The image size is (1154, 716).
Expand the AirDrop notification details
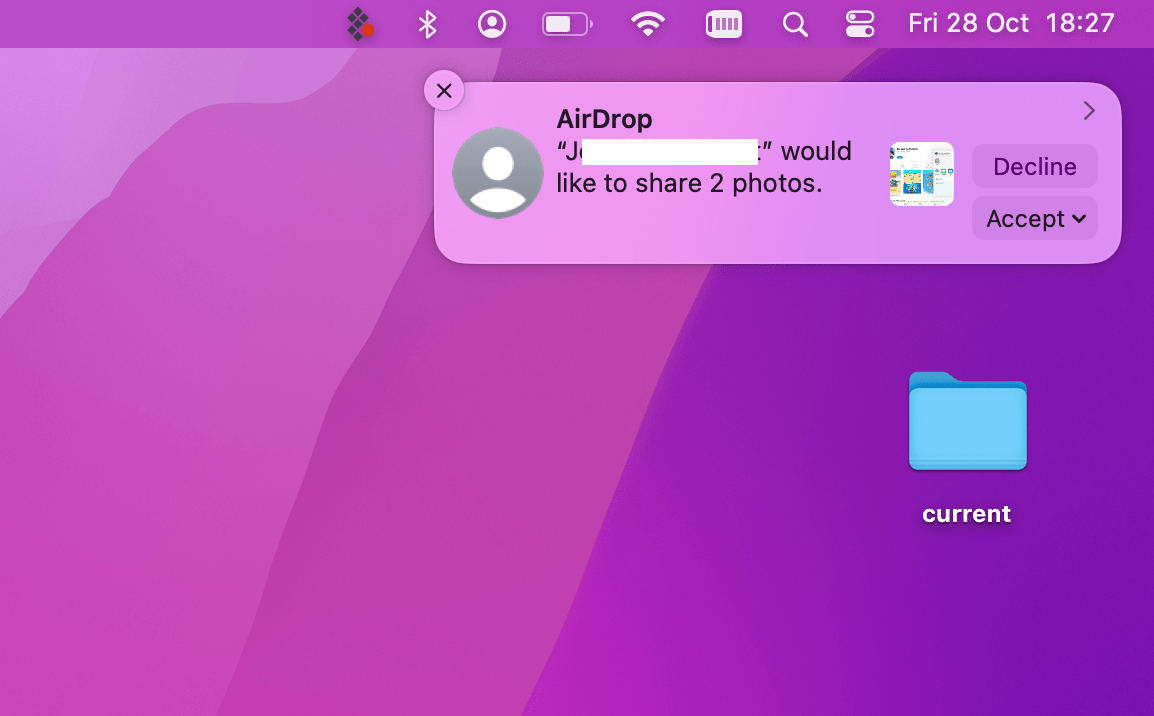1089,111
